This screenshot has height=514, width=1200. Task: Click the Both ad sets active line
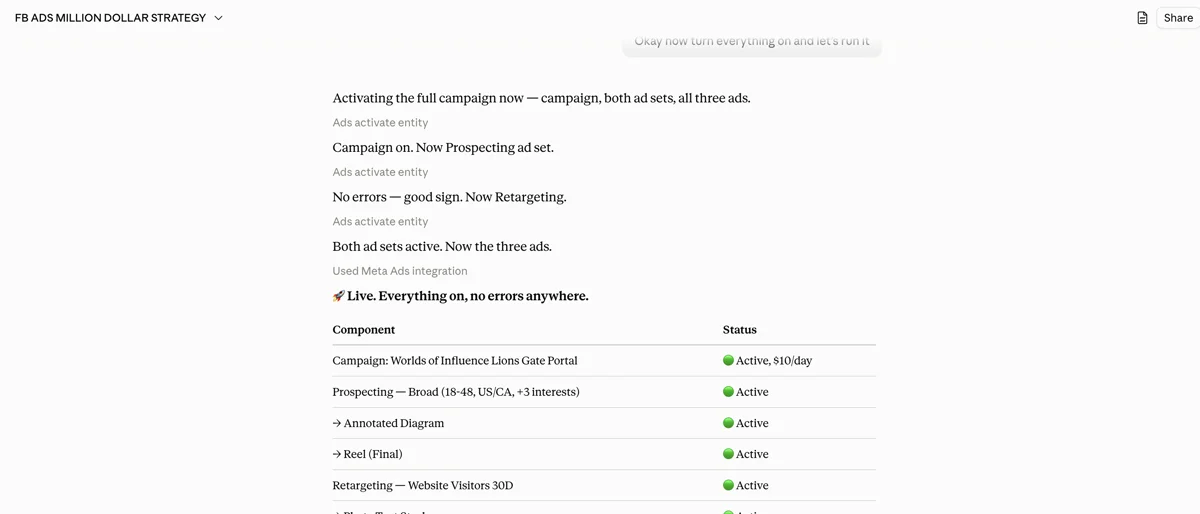pyautogui.click(x=442, y=247)
